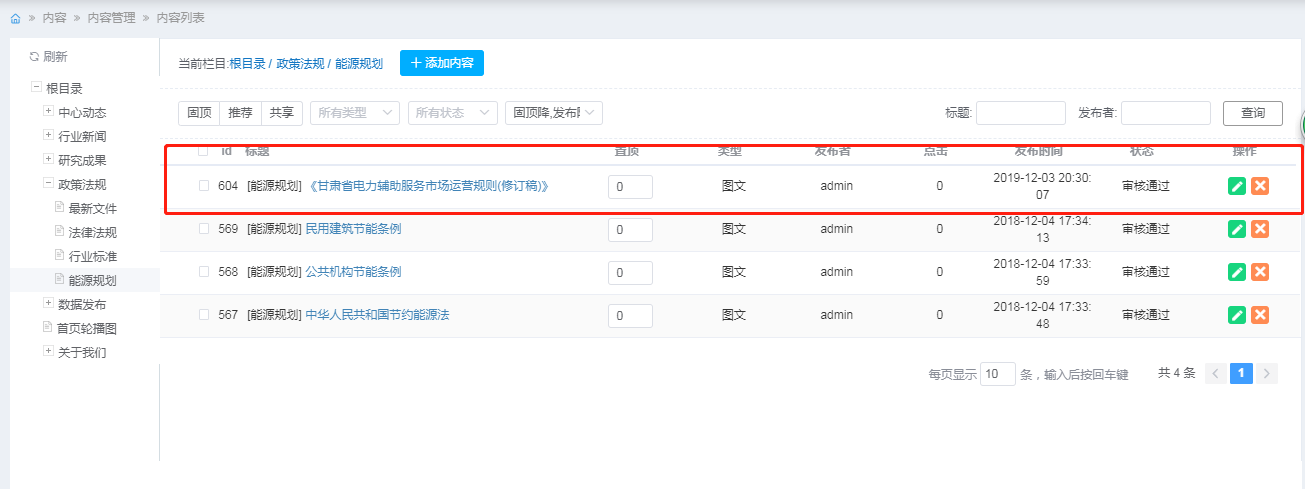
Task: Open the 民用建筑节能条例 article link
Action: click(x=353, y=229)
